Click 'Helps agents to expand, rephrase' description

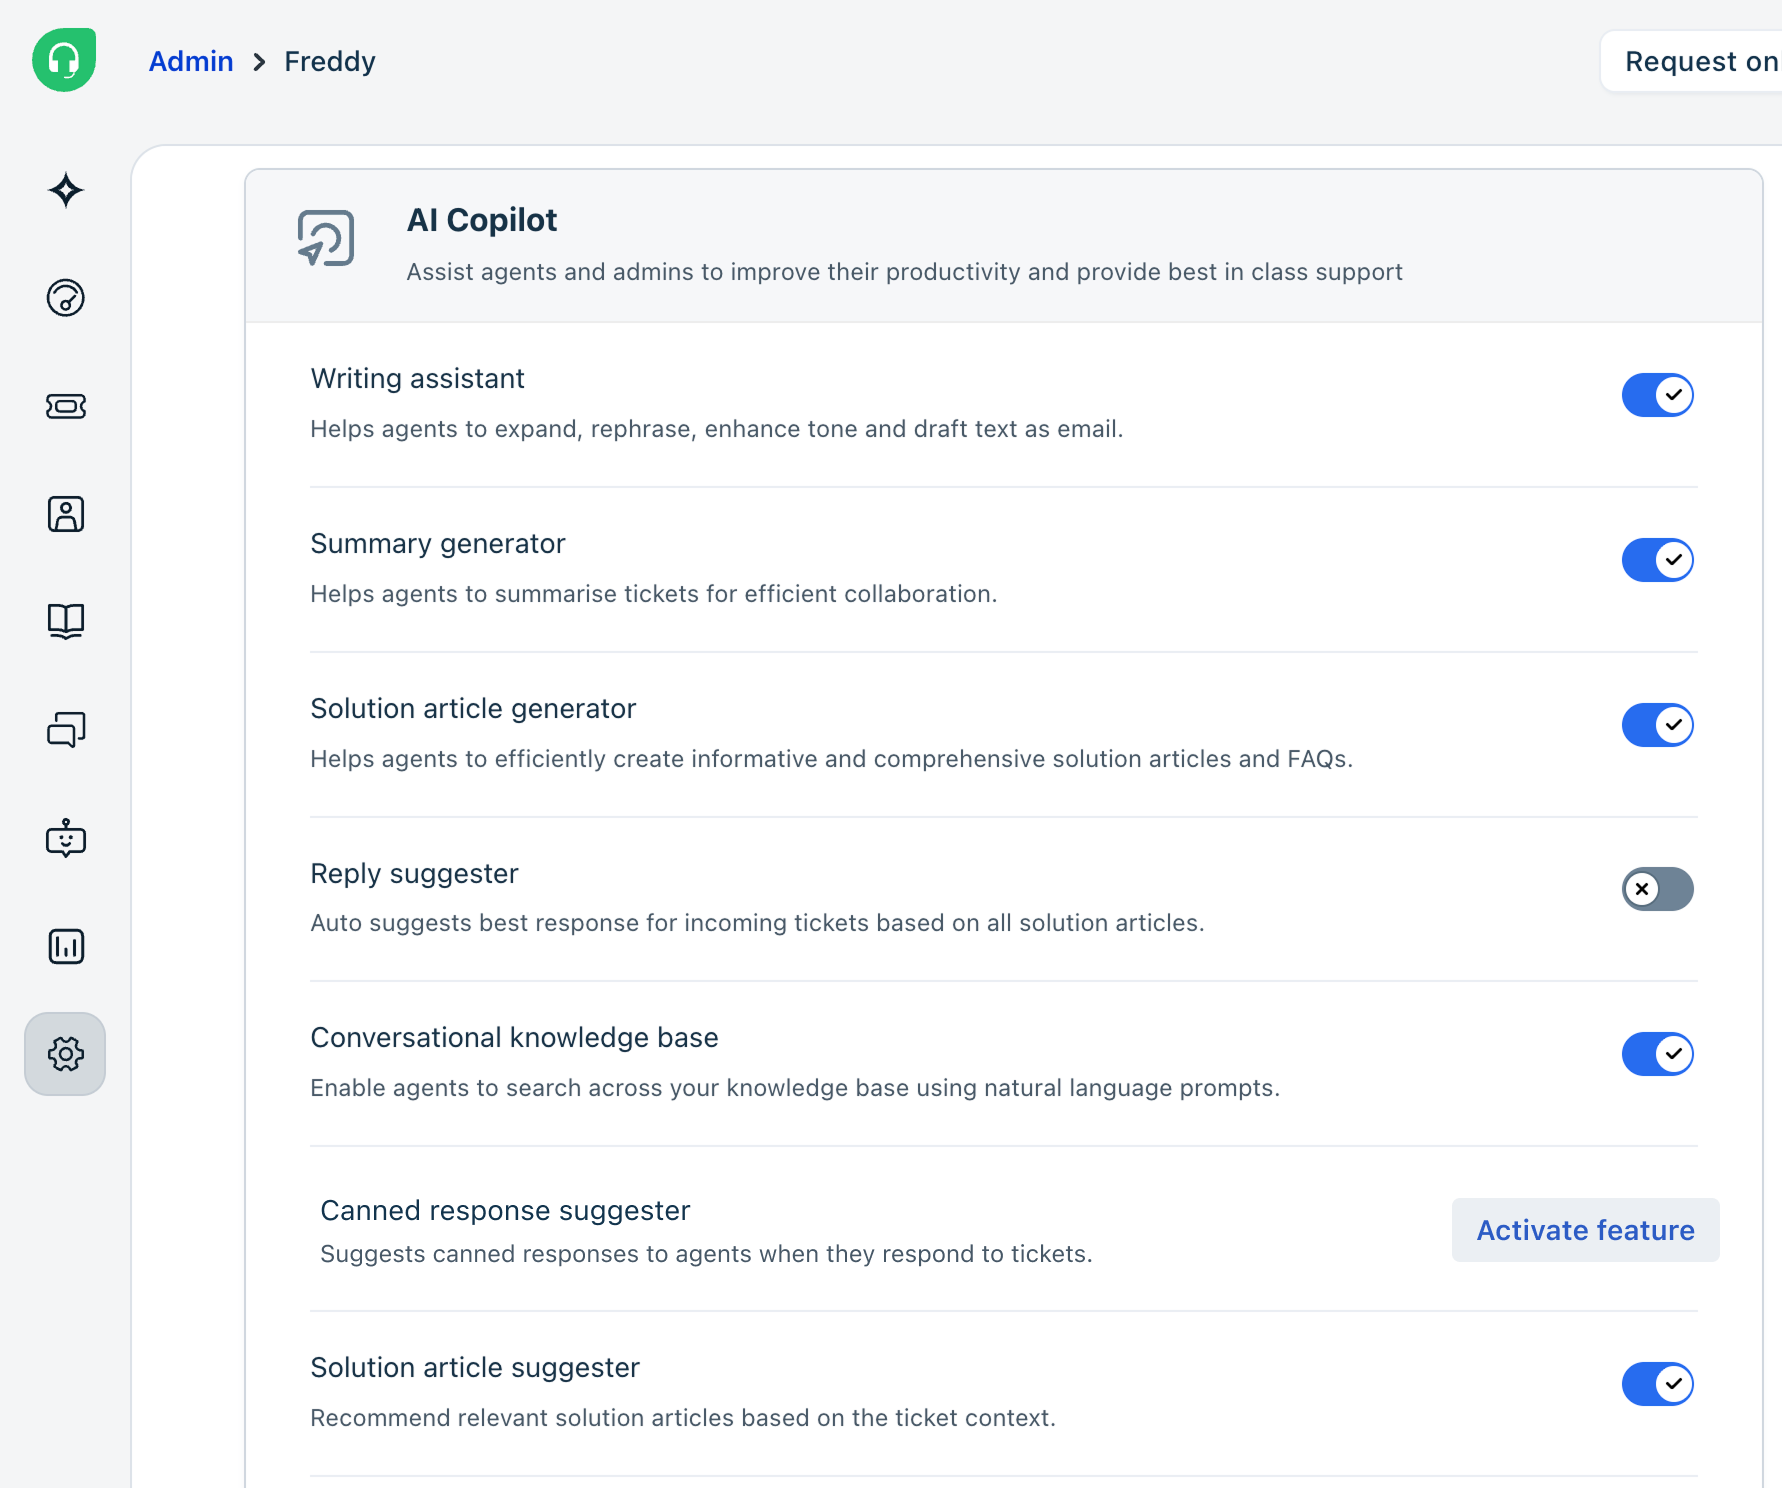pos(717,429)
